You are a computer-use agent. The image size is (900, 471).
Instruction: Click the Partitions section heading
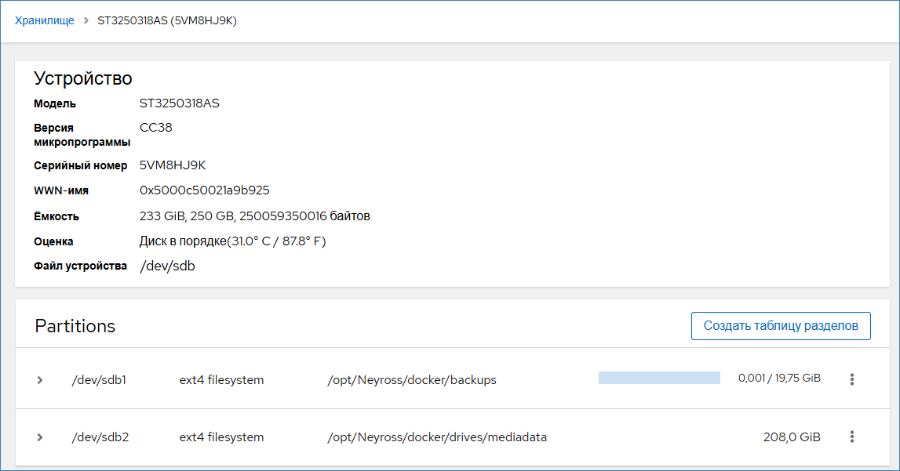click(x=75, y=326)
